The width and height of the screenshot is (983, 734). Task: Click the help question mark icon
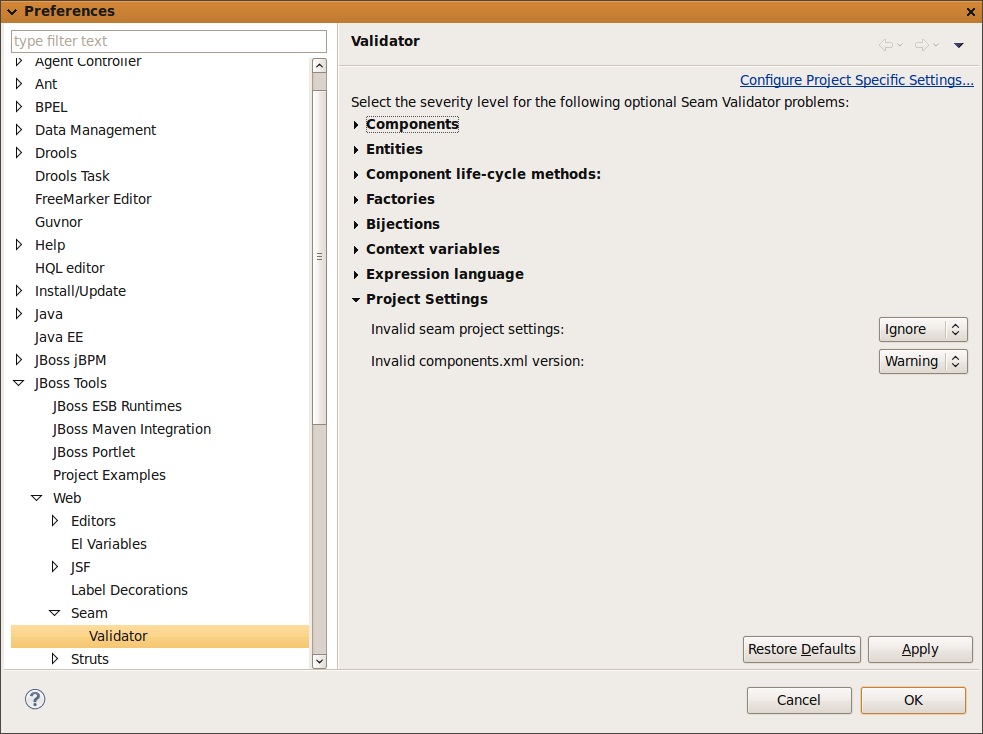[x=35, y=699]
